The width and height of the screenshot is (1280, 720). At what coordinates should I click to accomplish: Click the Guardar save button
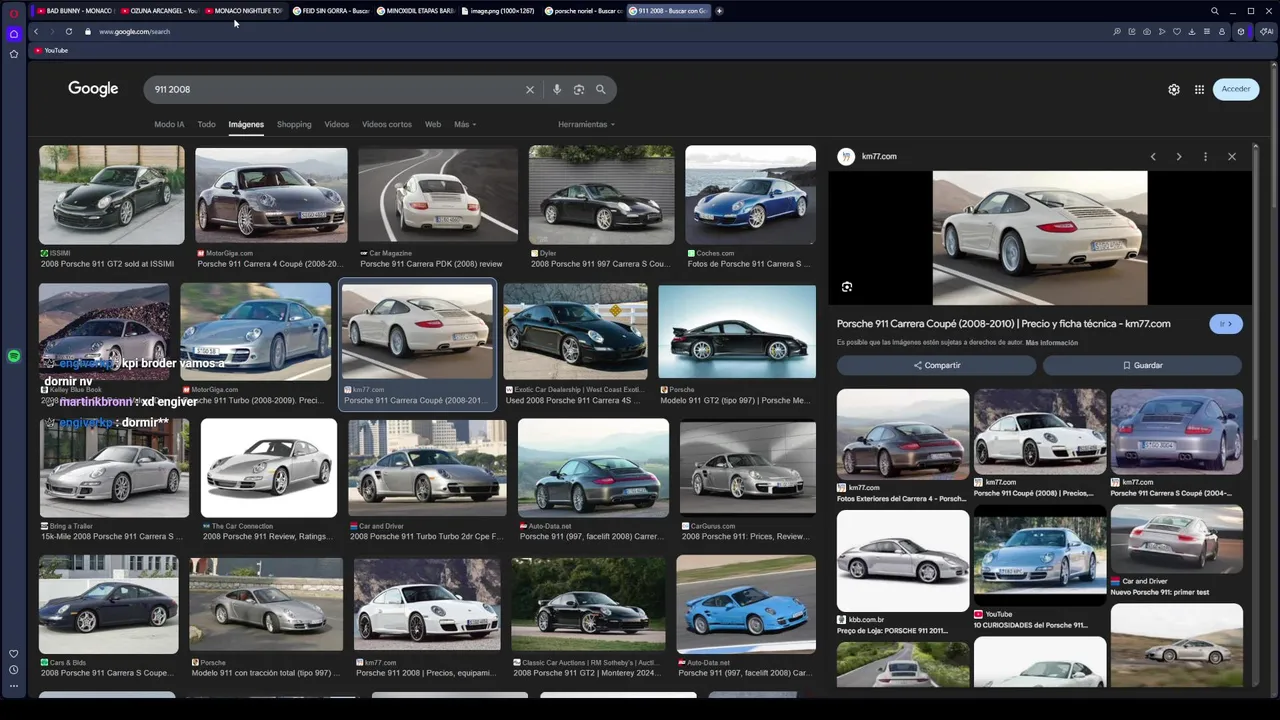pos(1142,365)
